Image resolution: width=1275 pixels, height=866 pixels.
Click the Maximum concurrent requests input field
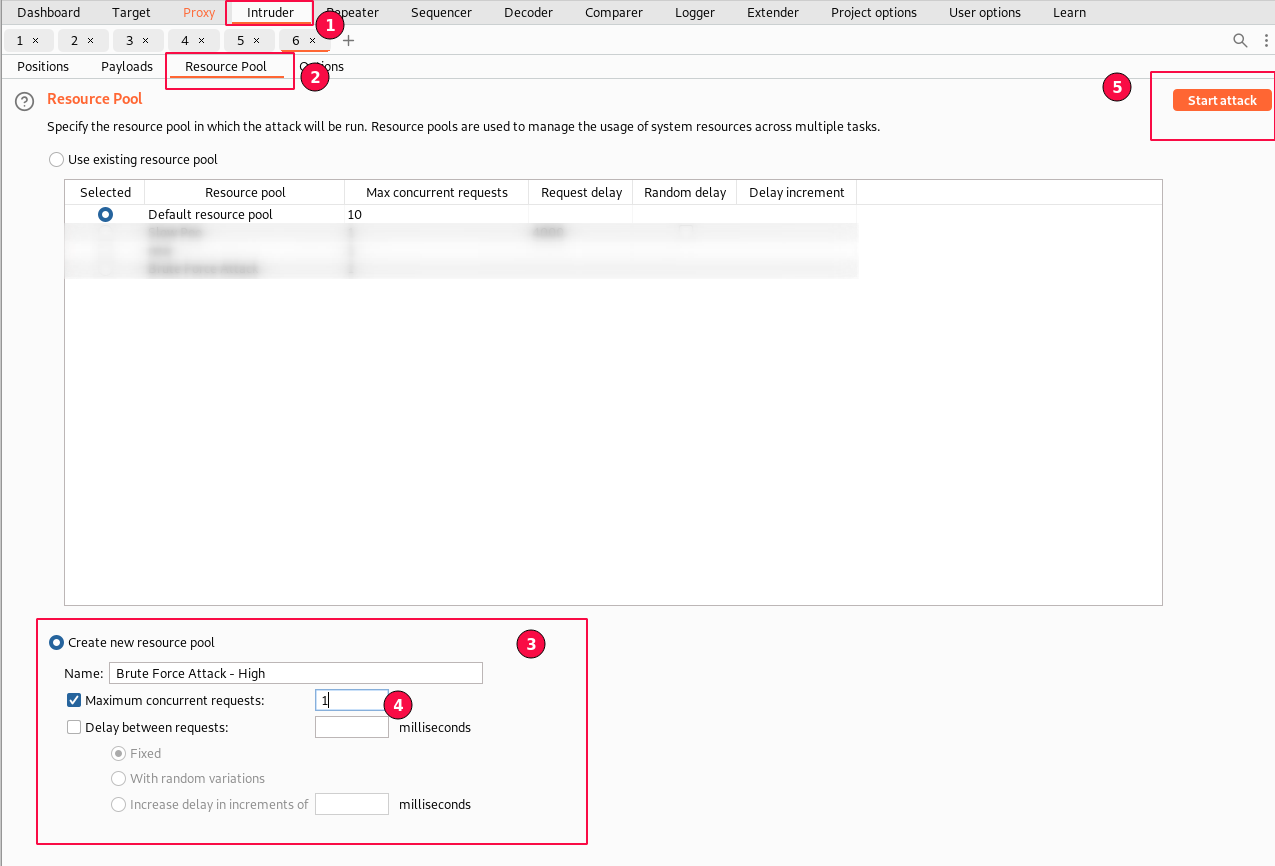[351, 701]
